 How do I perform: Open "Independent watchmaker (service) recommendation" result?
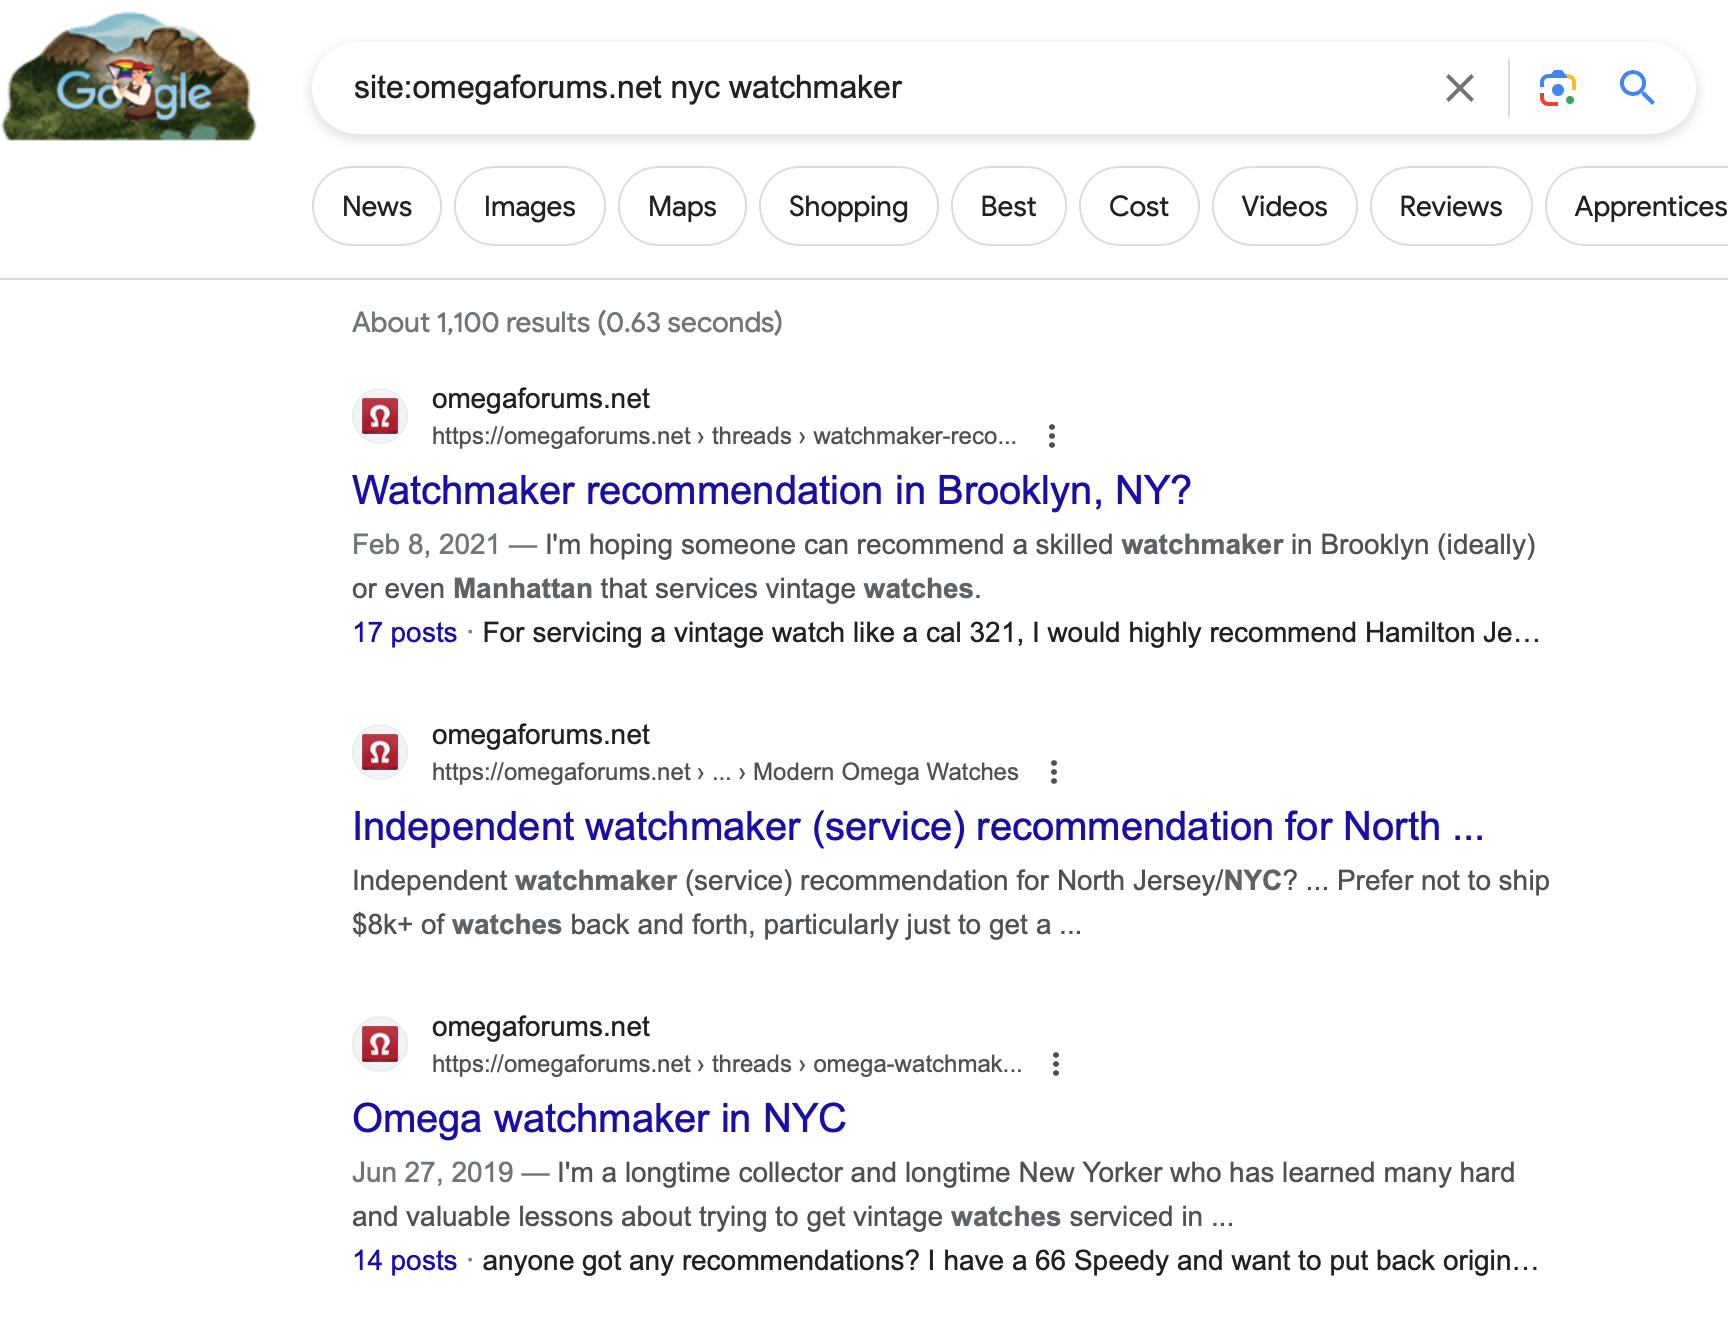917,827
